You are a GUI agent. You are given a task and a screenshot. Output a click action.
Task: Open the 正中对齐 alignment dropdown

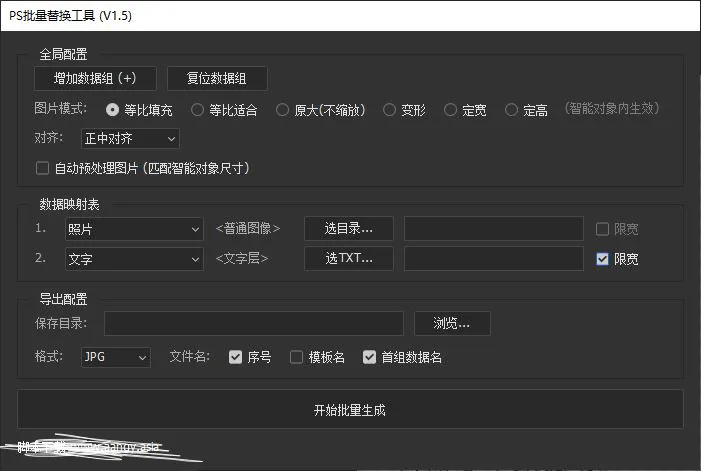[x=130, y=139]
